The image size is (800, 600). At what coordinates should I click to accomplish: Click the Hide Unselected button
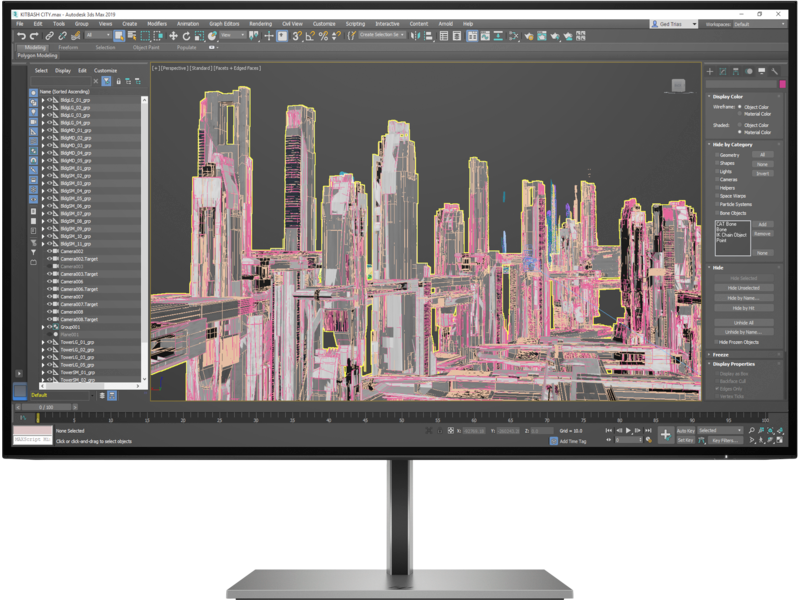pos(744,288)
